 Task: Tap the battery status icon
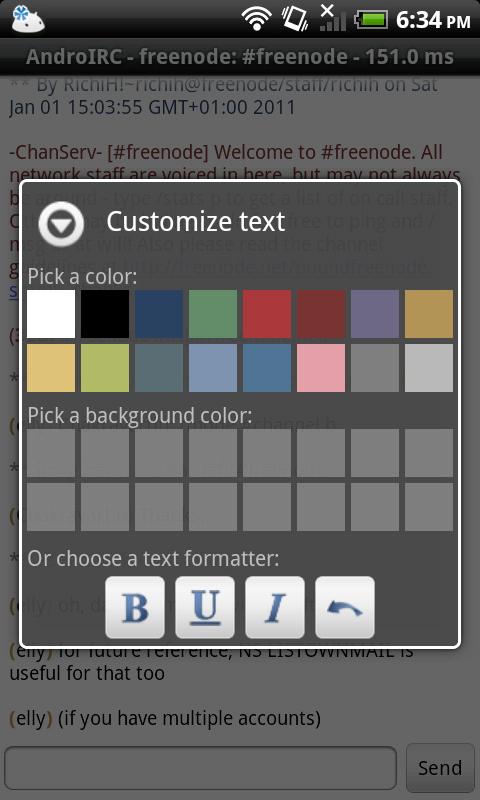pyautogui.click(x=371, y=20)
